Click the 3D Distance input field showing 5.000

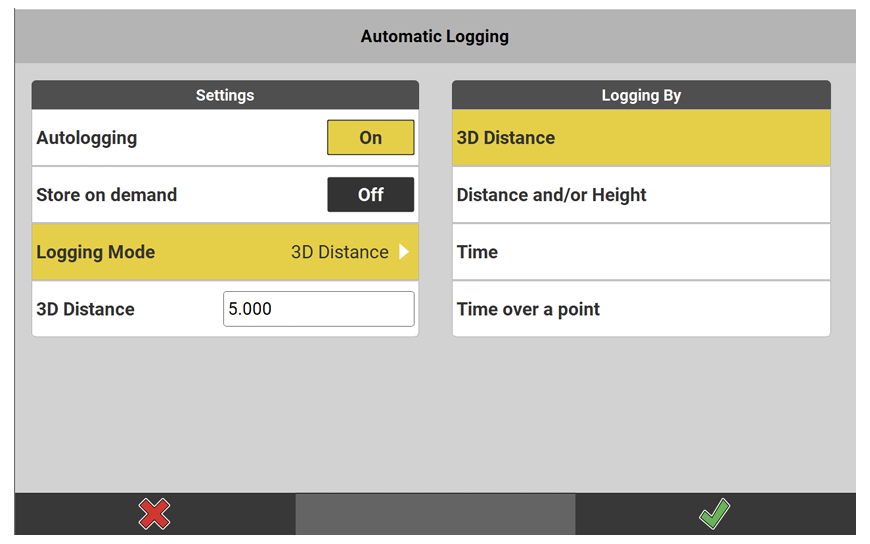point(318,309)
